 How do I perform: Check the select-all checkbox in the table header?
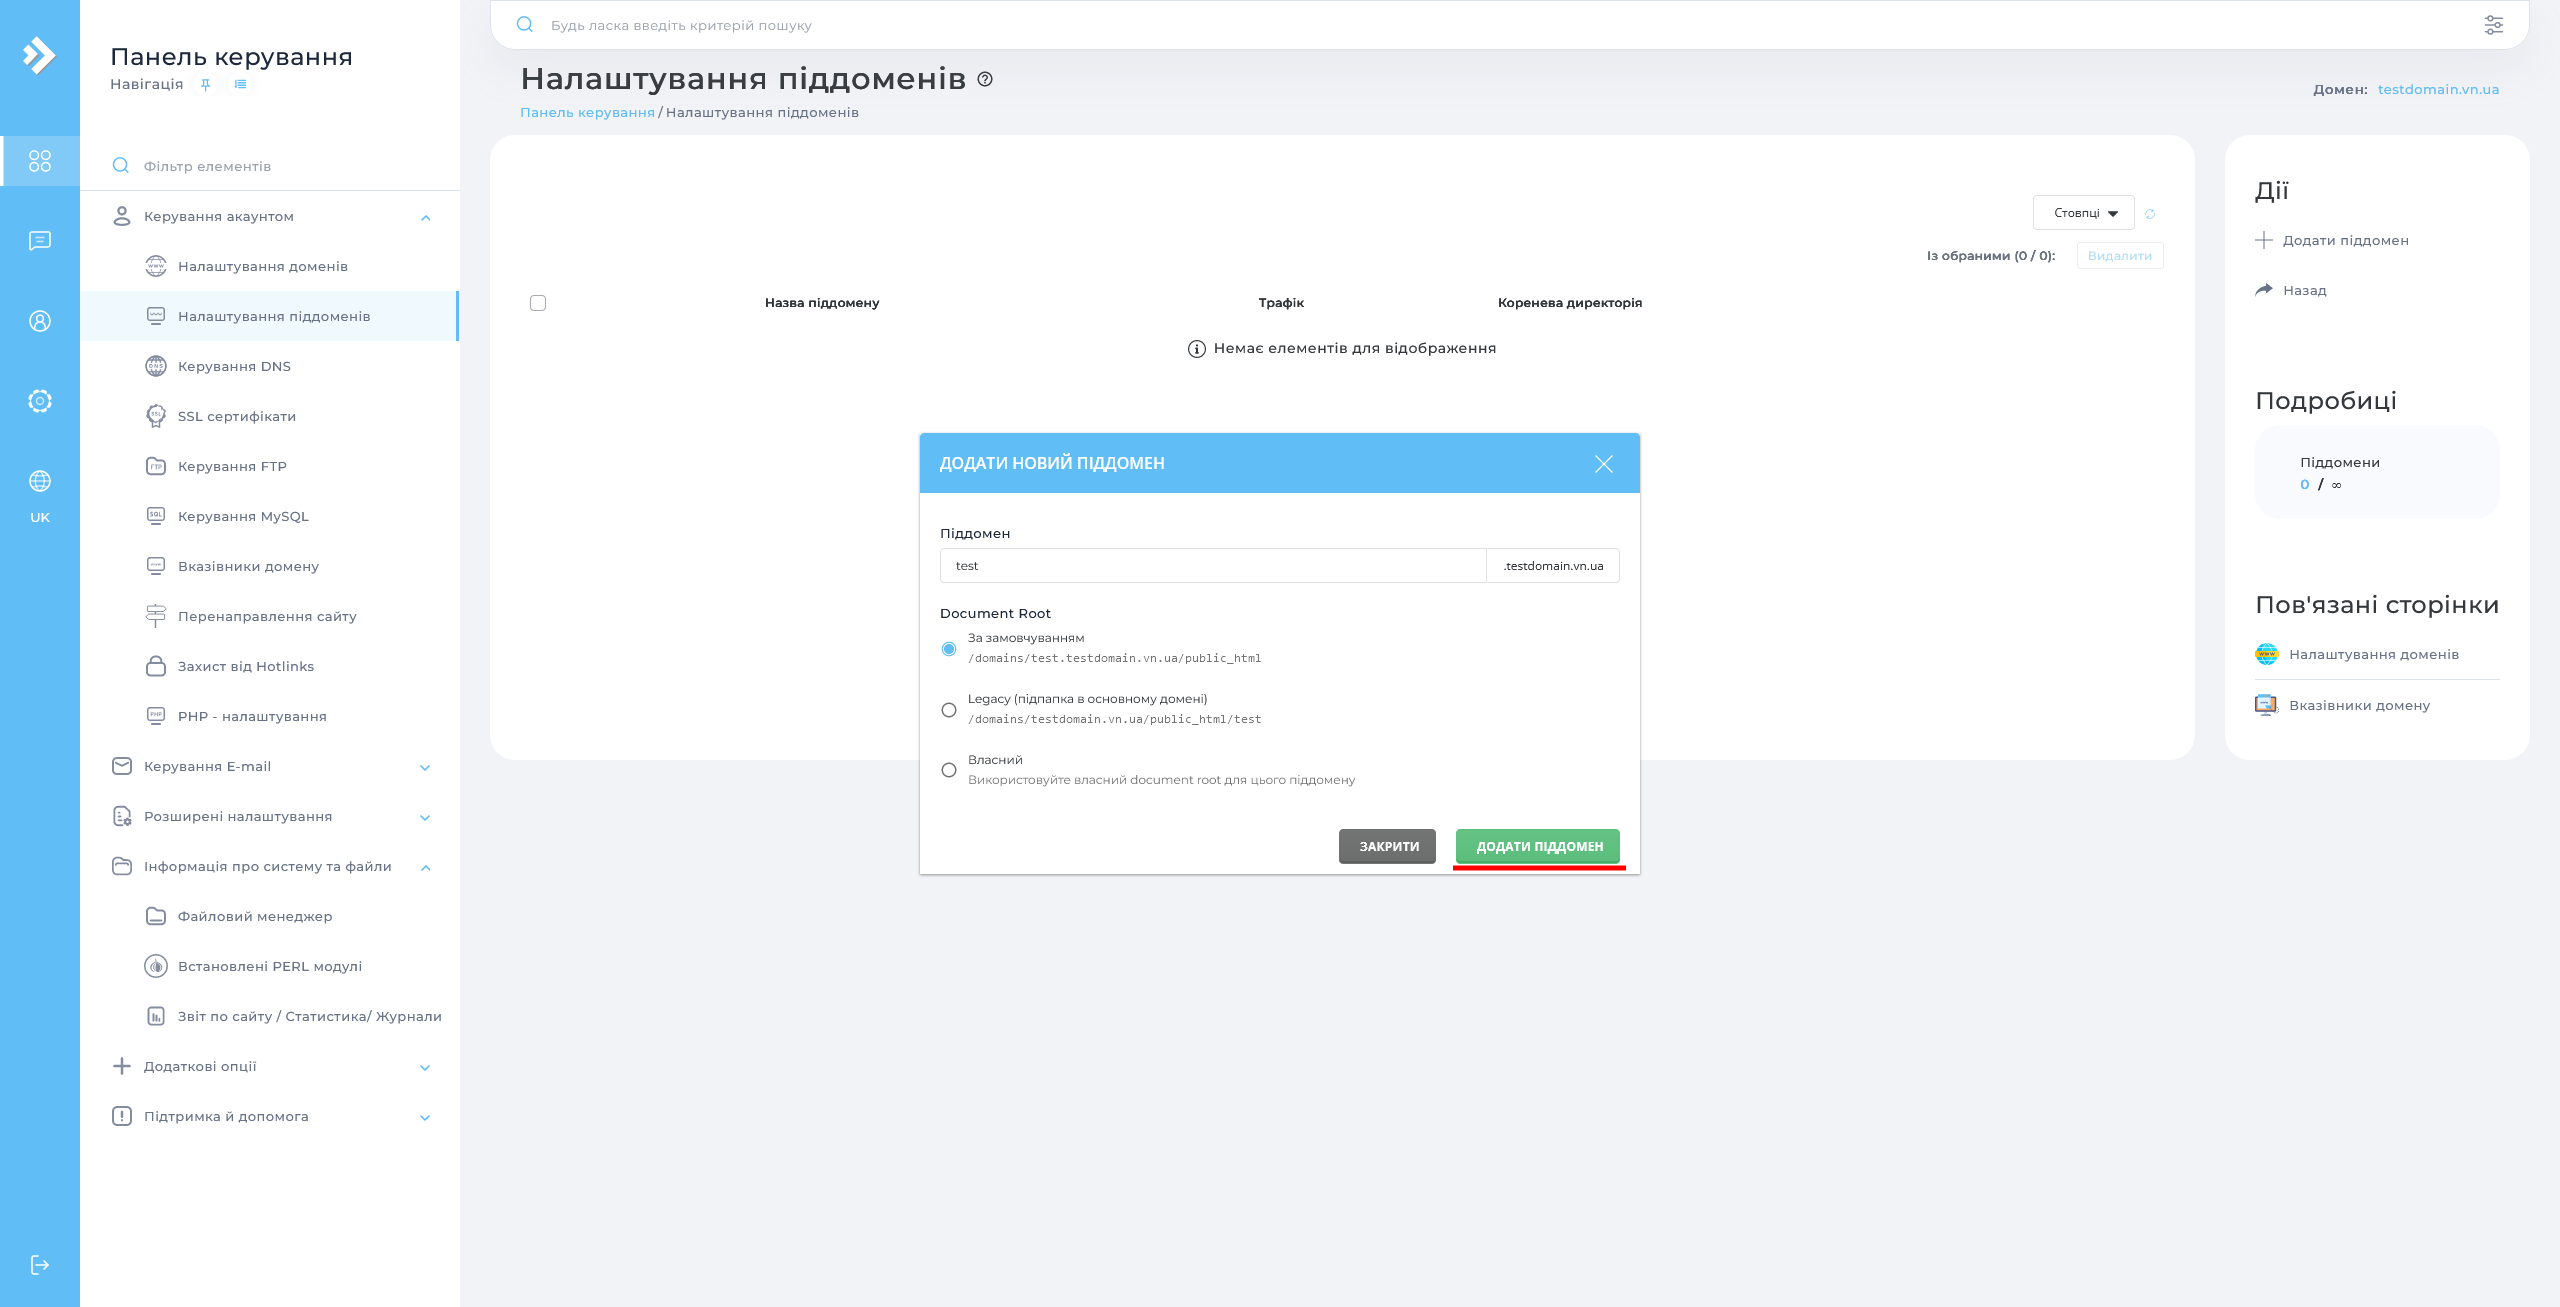(537, 303)
